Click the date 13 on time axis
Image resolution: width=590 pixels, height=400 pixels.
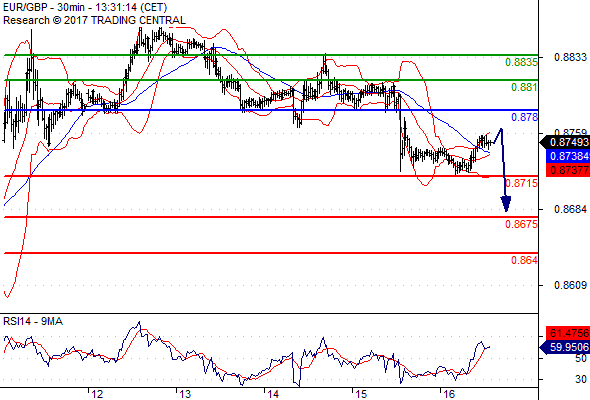pos(185,394)
